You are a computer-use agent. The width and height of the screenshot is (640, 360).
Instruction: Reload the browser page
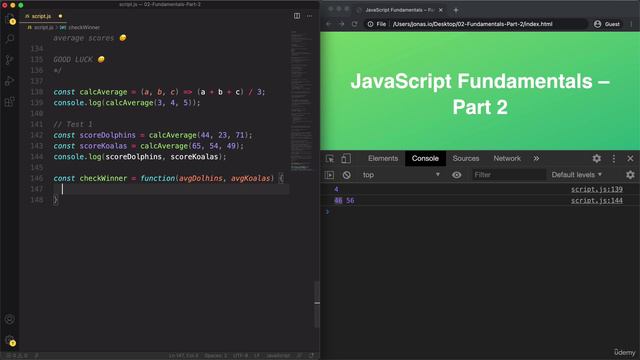(x=354, y=24)
